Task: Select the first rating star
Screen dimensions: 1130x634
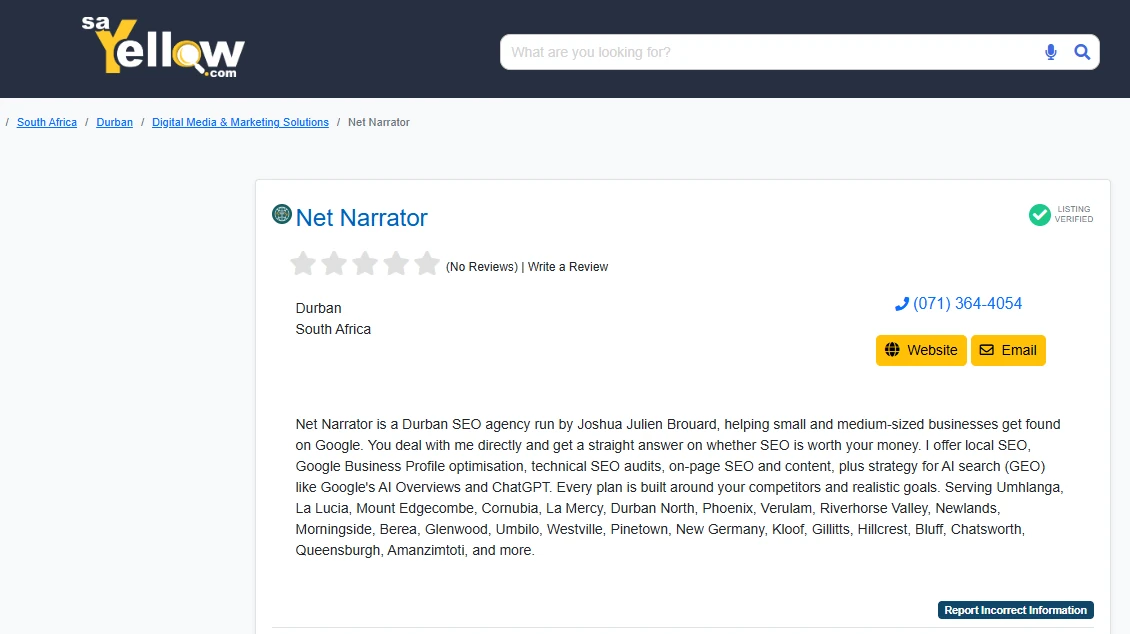Action: [x=303, y=264]
